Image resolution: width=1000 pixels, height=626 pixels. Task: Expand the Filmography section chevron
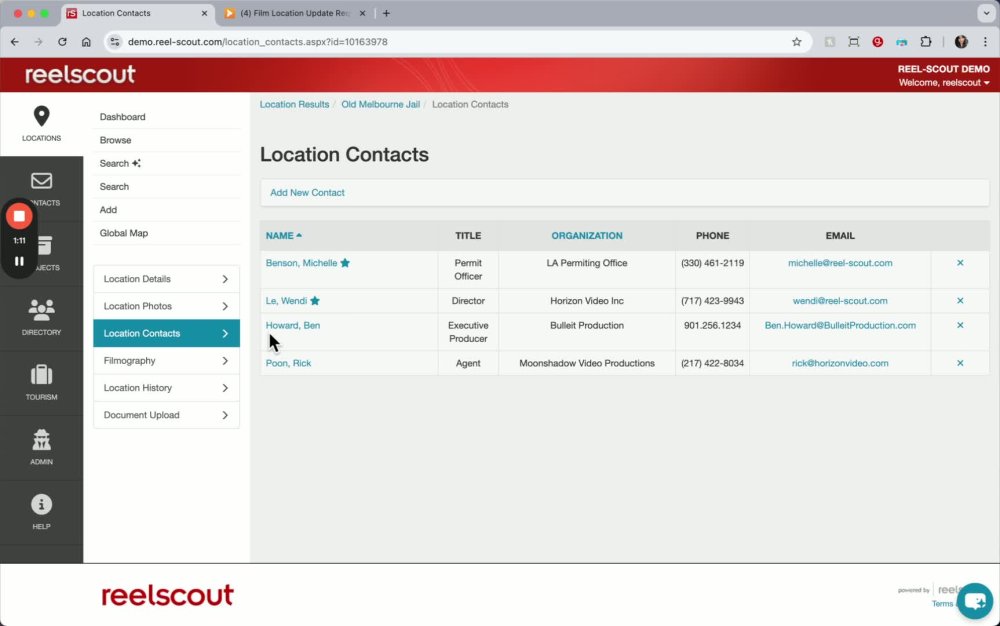[225, 361]
